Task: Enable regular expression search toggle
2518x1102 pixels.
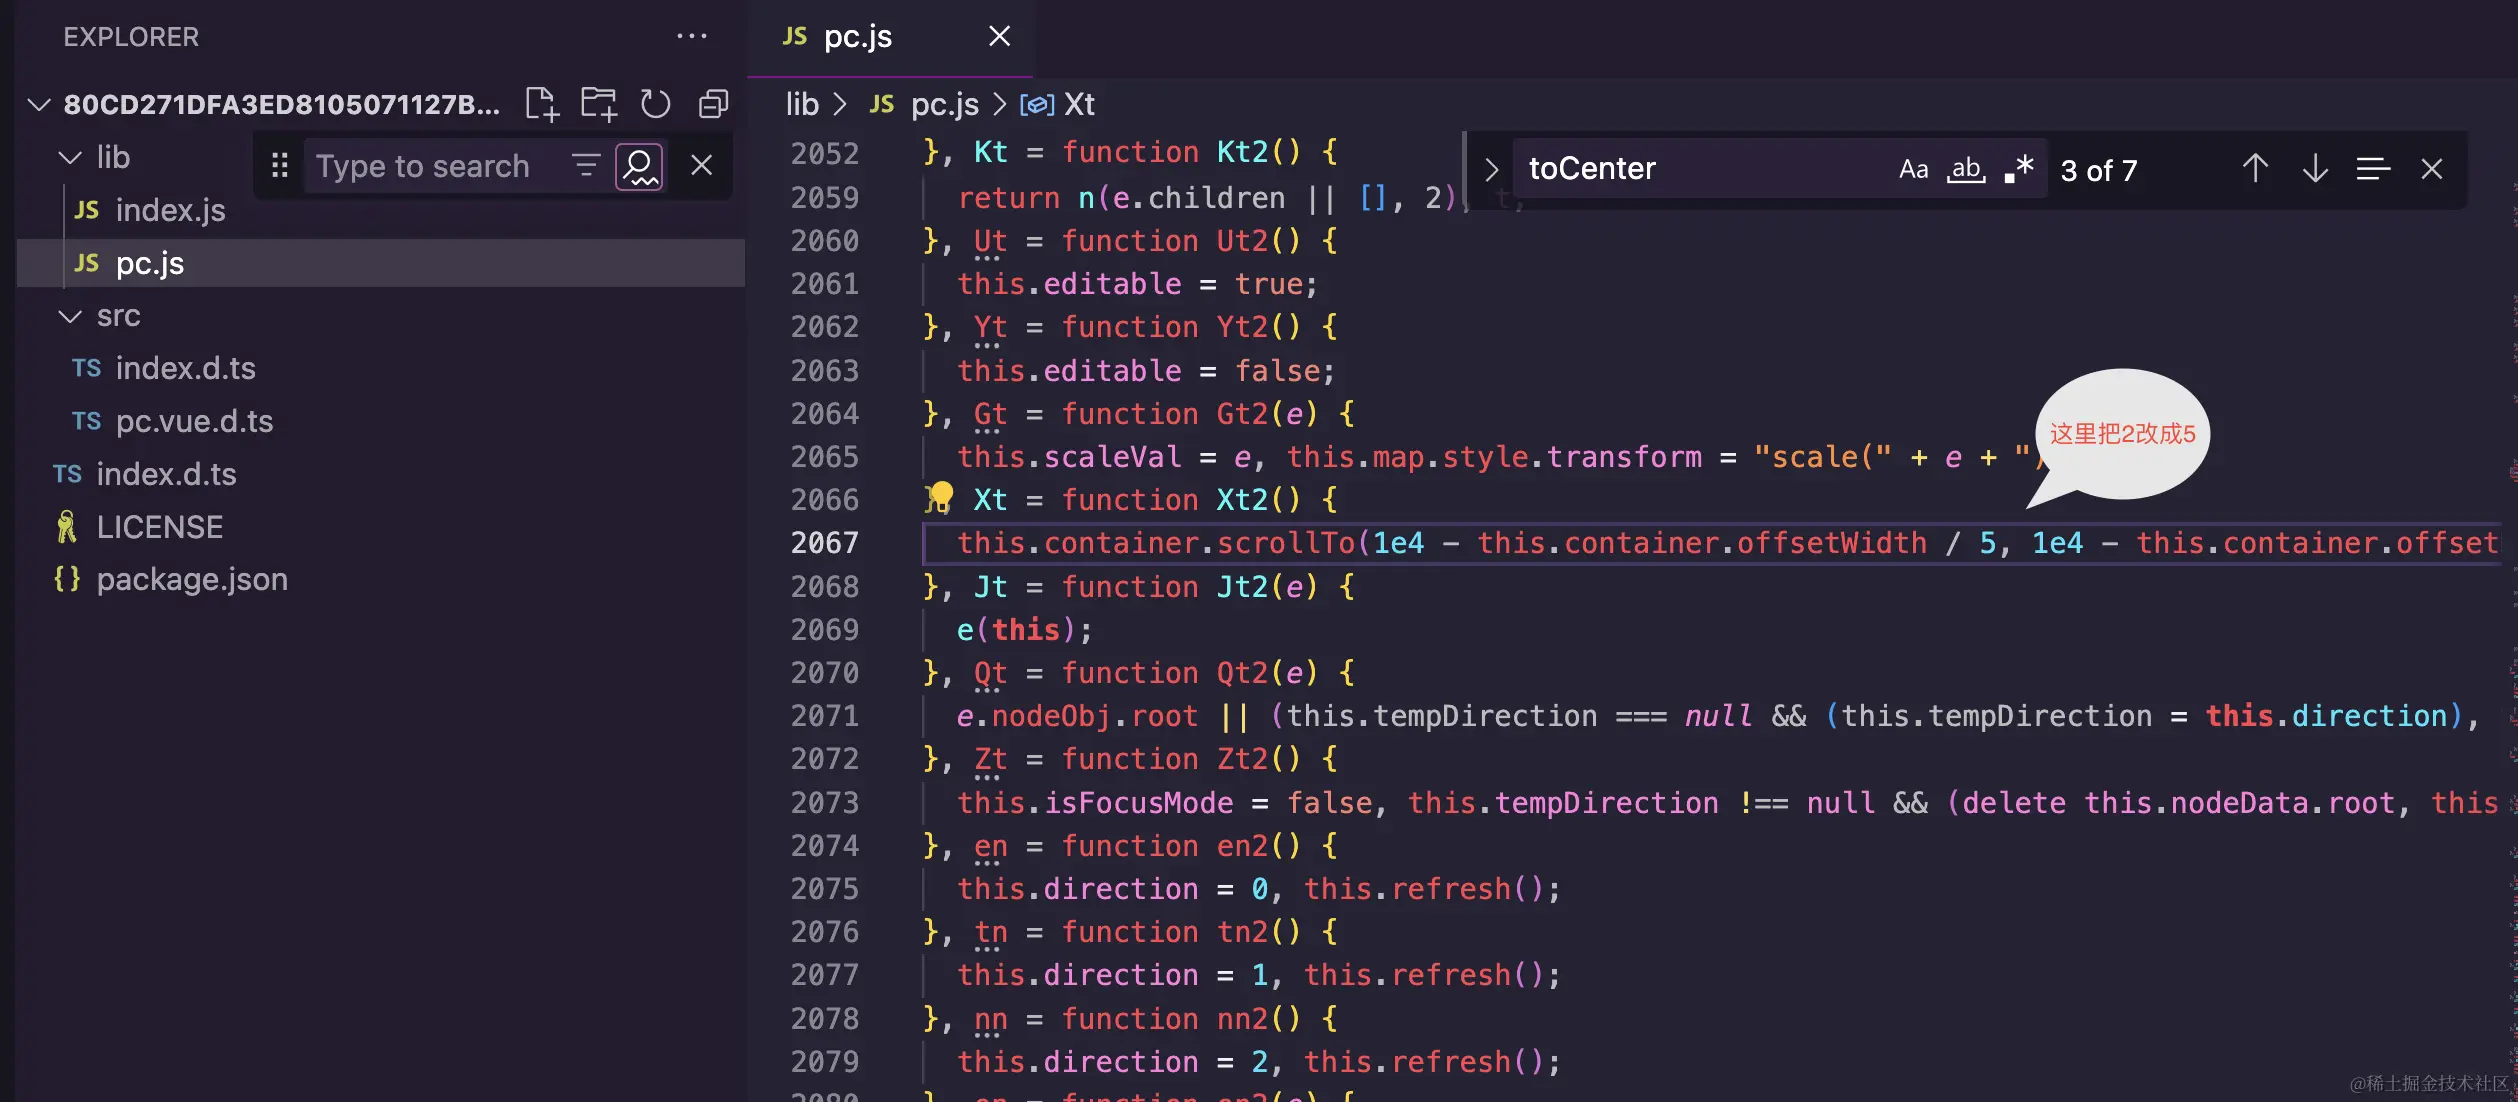Action: (2019, 169)
